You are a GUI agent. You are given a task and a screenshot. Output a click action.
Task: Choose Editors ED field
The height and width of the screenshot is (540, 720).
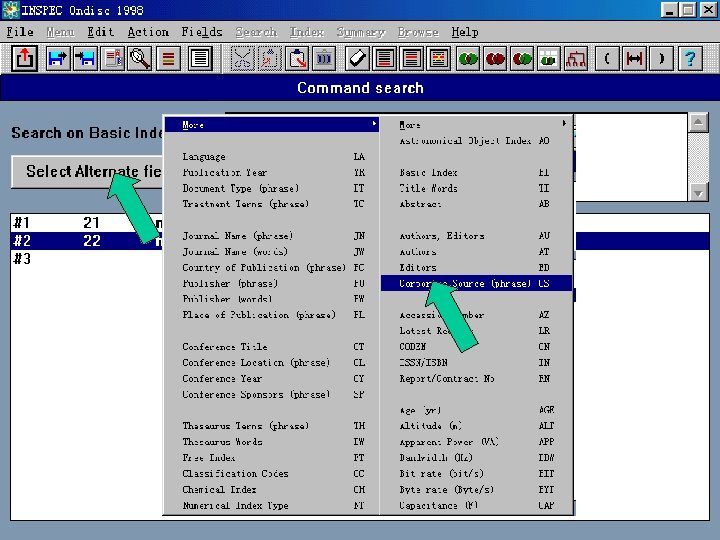[477, 267]
